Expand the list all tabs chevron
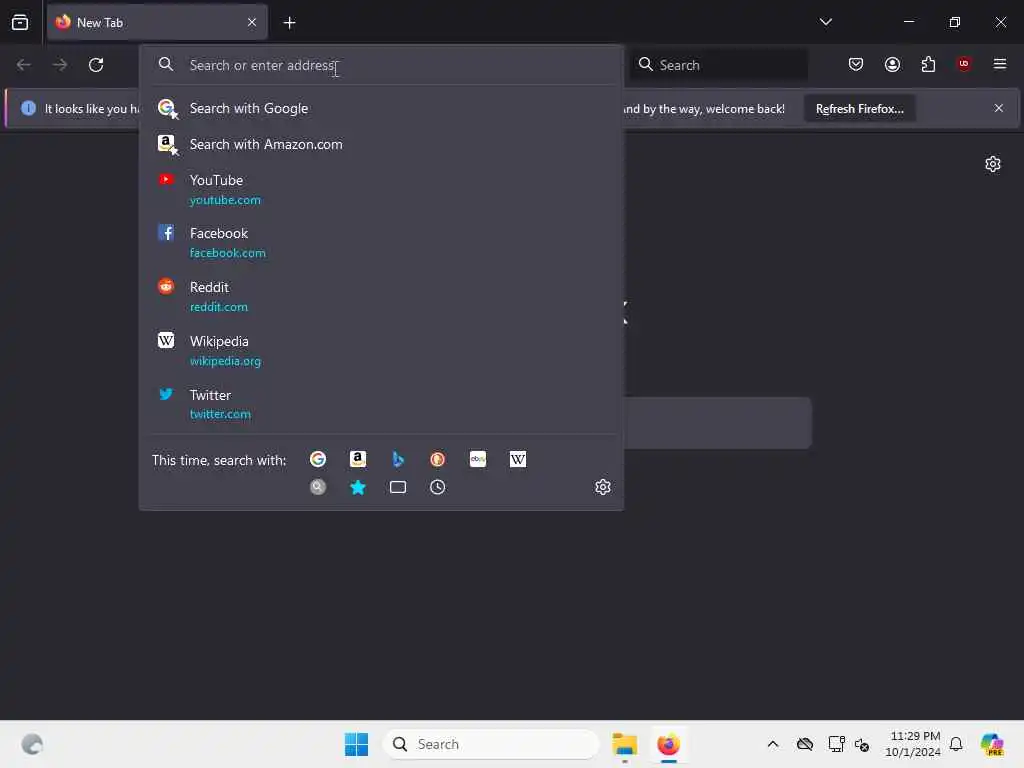 825,22
